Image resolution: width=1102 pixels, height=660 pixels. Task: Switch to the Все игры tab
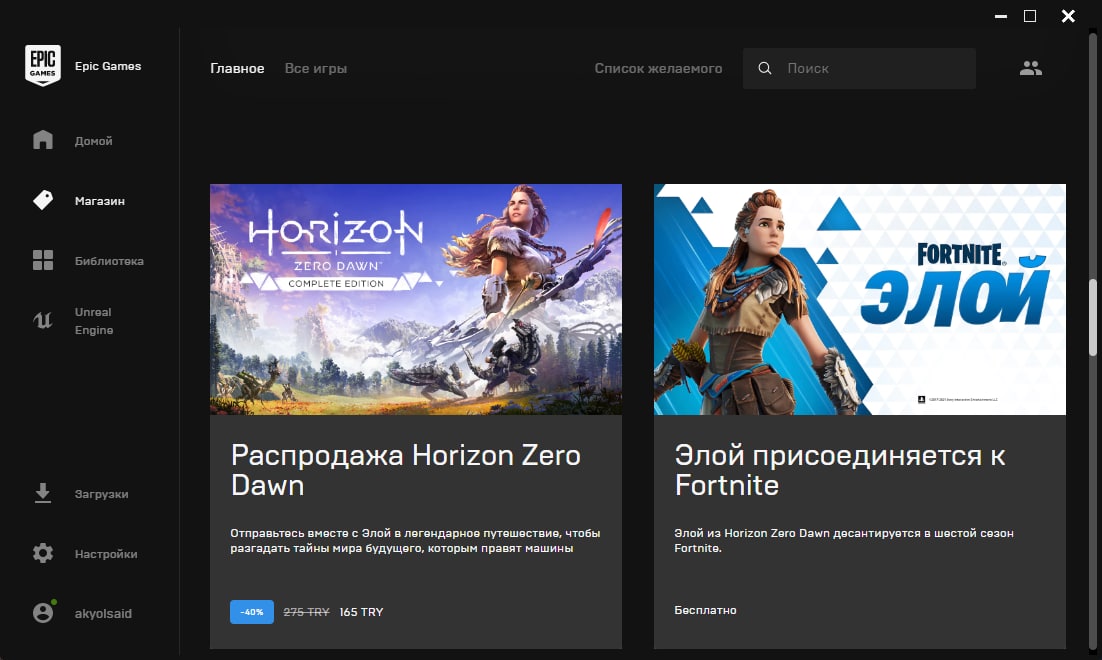(316, 68)
